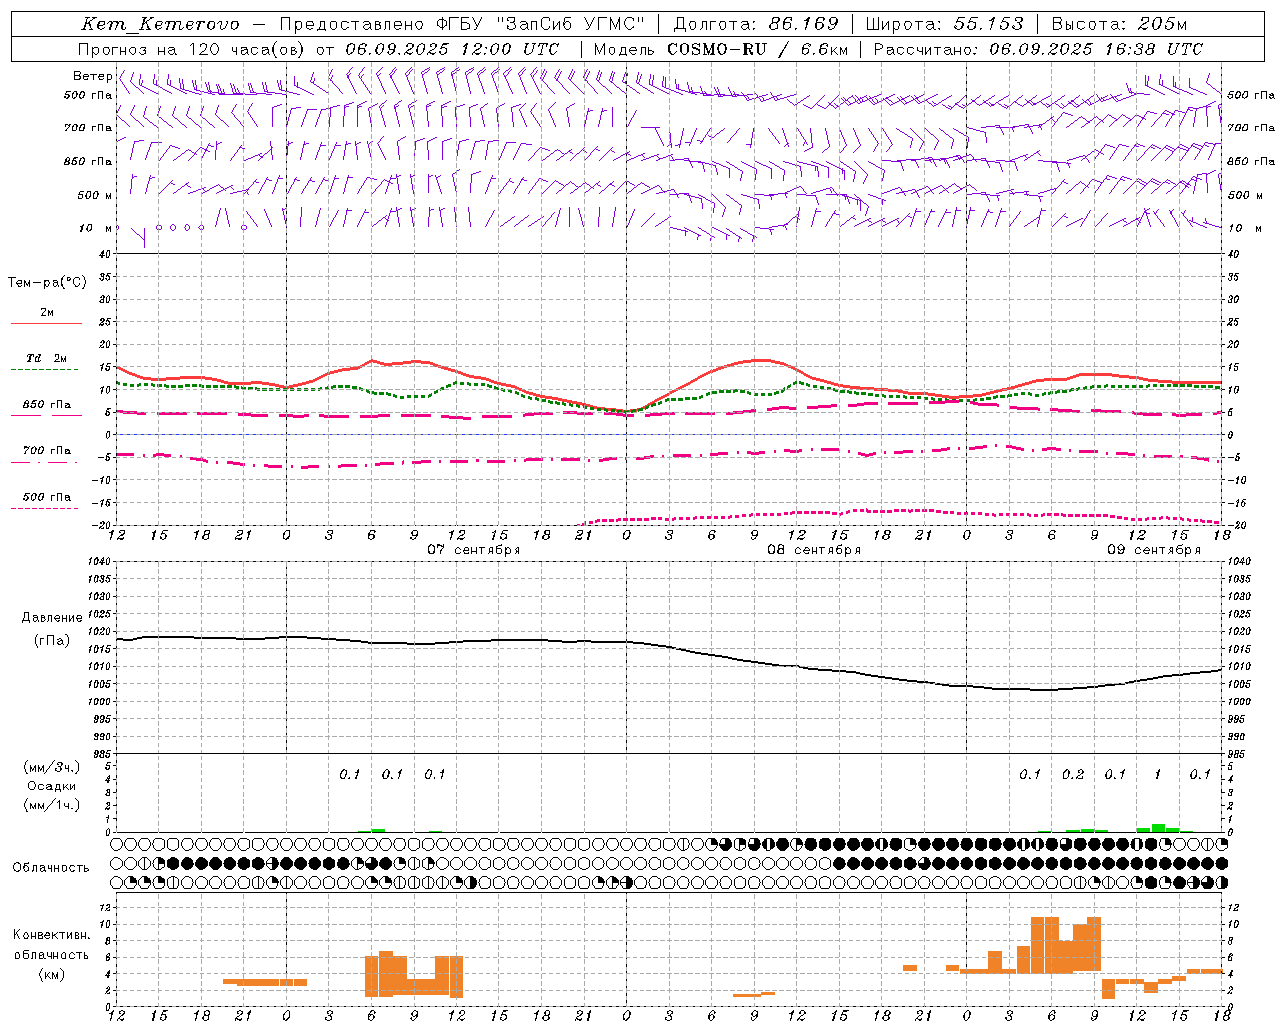Screen dimensions: 1280x1024
Task: Click the pink dotted 500 гПа legend line
Action: [x=44, y=509]
